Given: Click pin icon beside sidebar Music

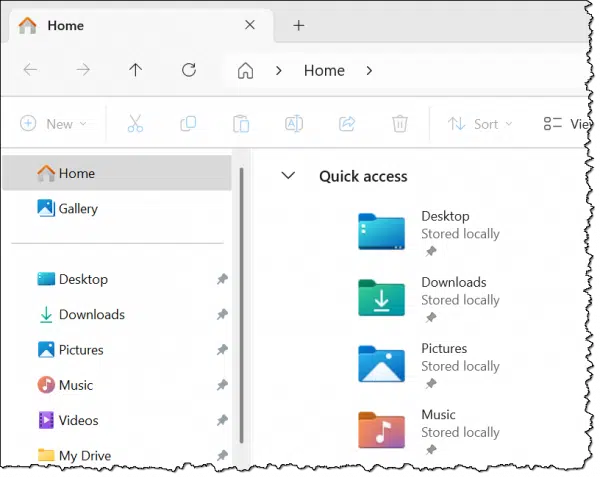Looking at the screenshot, I should point(222,385).
